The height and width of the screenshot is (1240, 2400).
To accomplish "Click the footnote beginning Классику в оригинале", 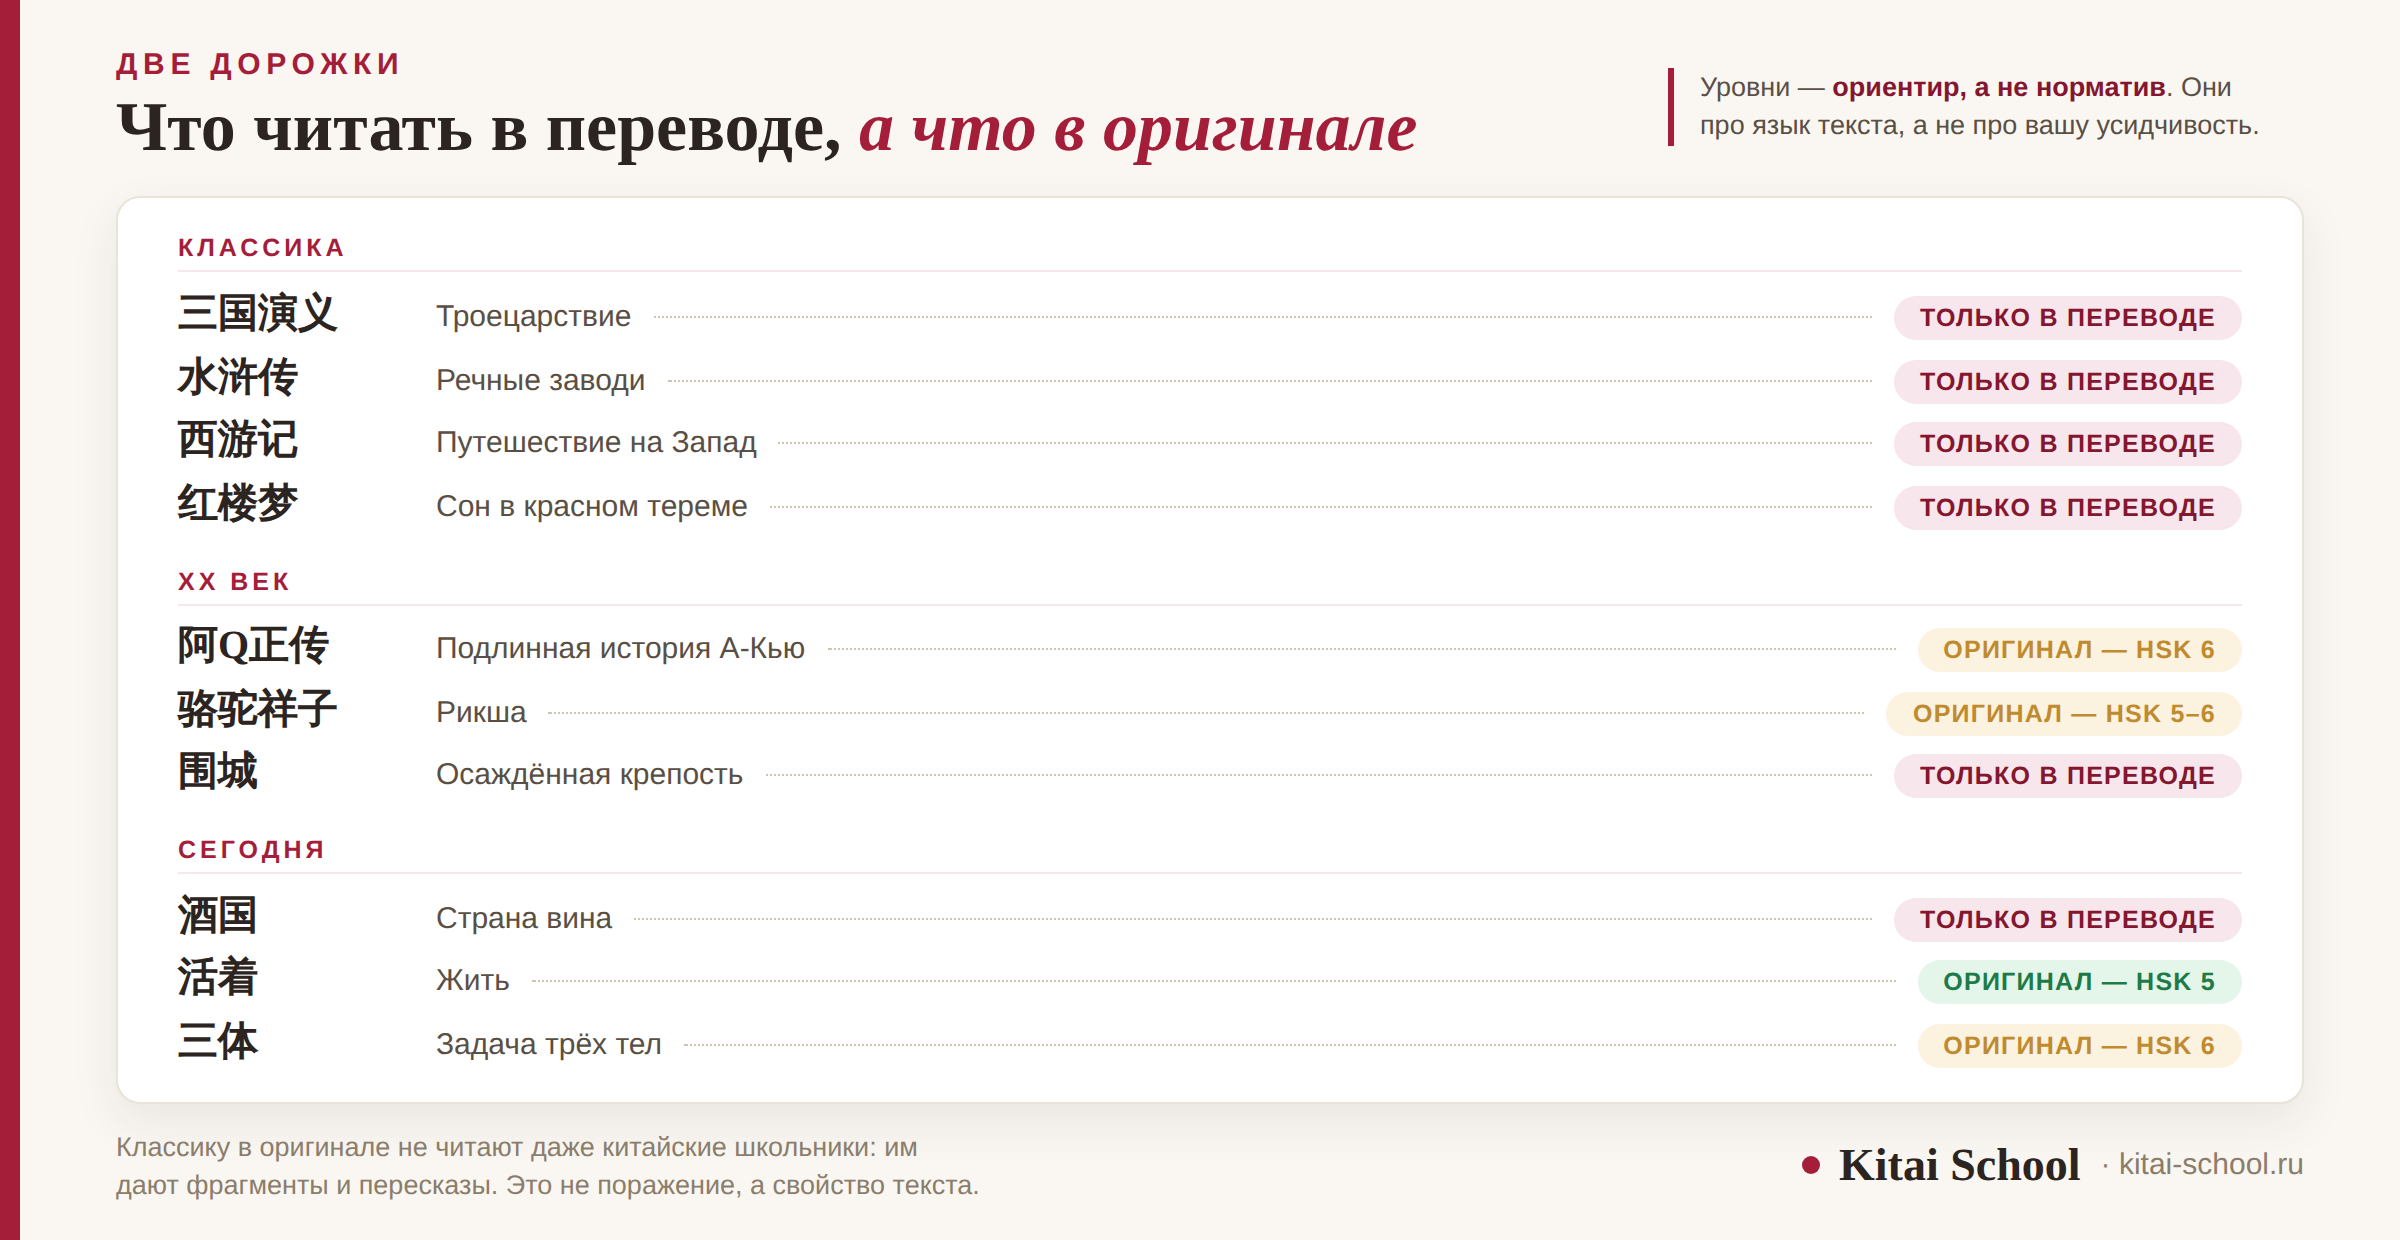I will [x=547, y=1166].
